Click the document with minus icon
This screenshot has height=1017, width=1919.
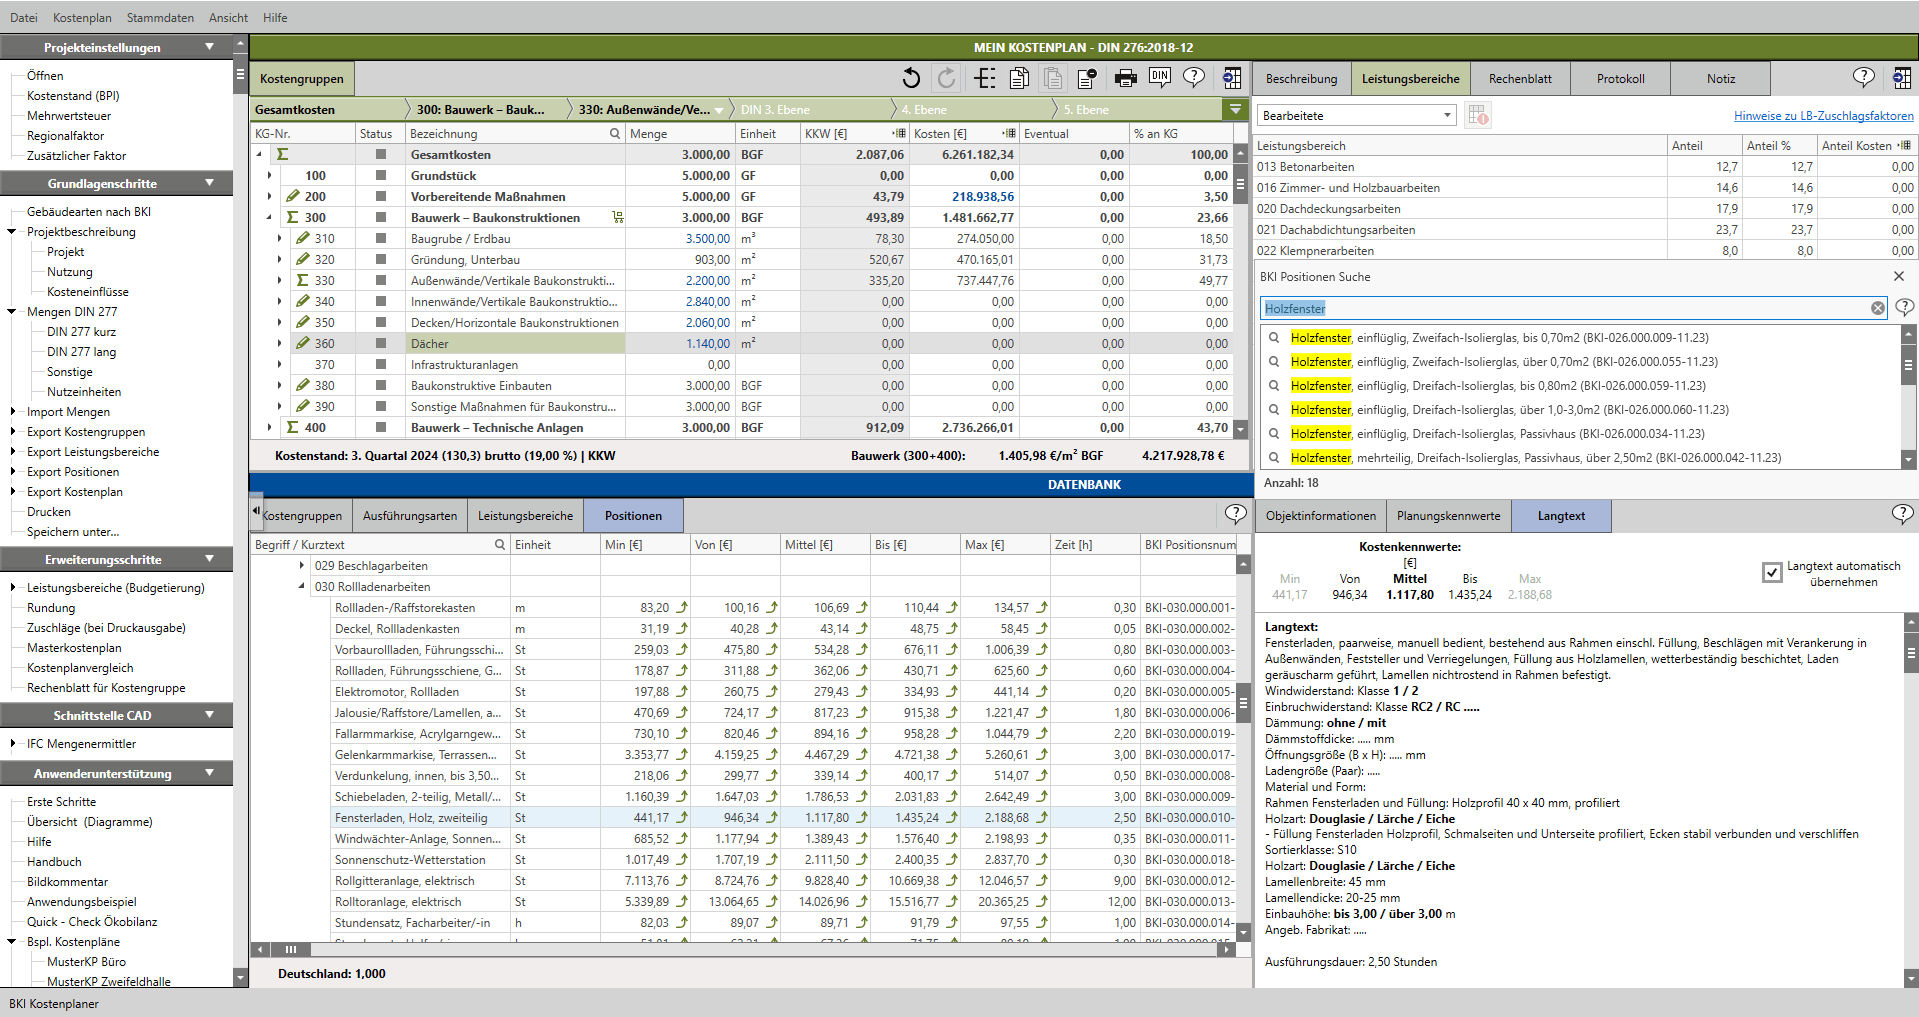[1087, 78]
